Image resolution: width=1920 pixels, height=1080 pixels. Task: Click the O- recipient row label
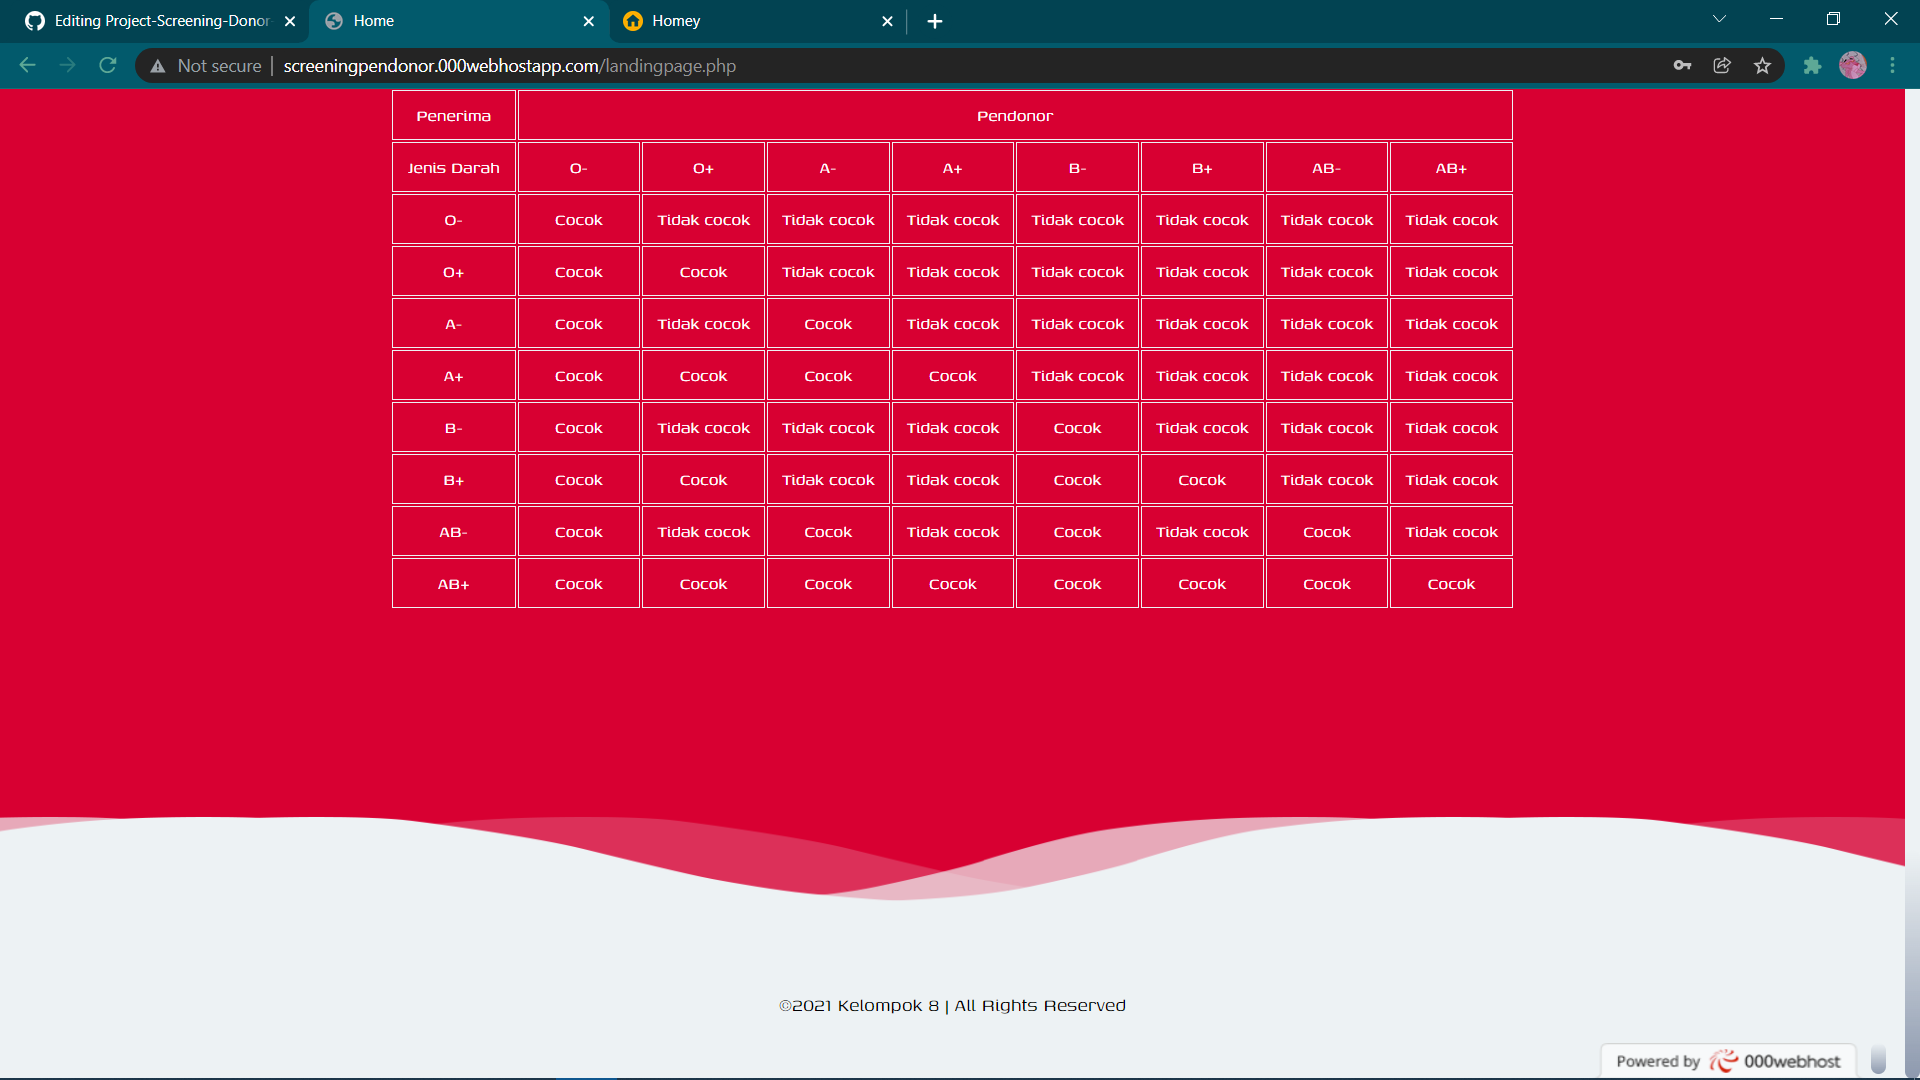pos(454,220)
